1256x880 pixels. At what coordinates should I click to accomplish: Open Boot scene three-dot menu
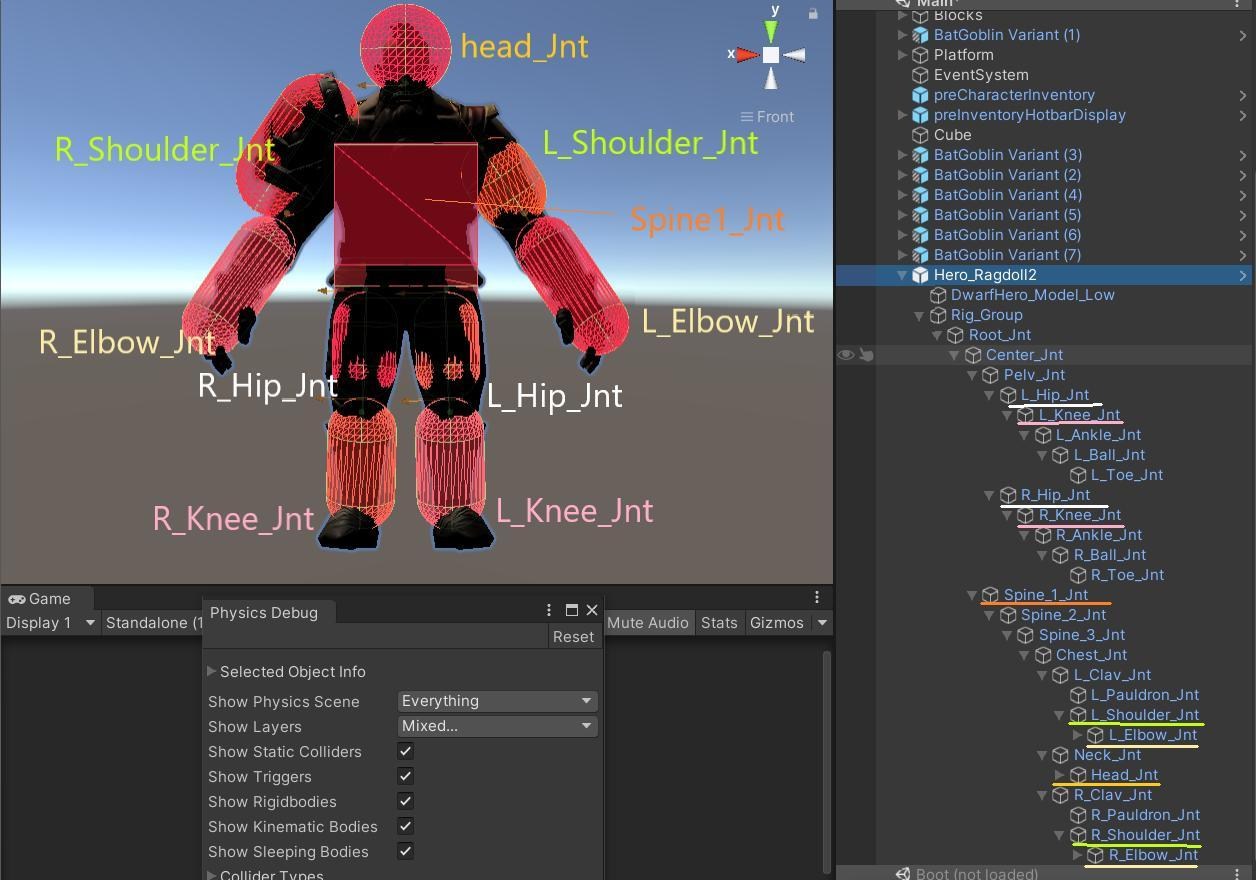click(1237, 874)
